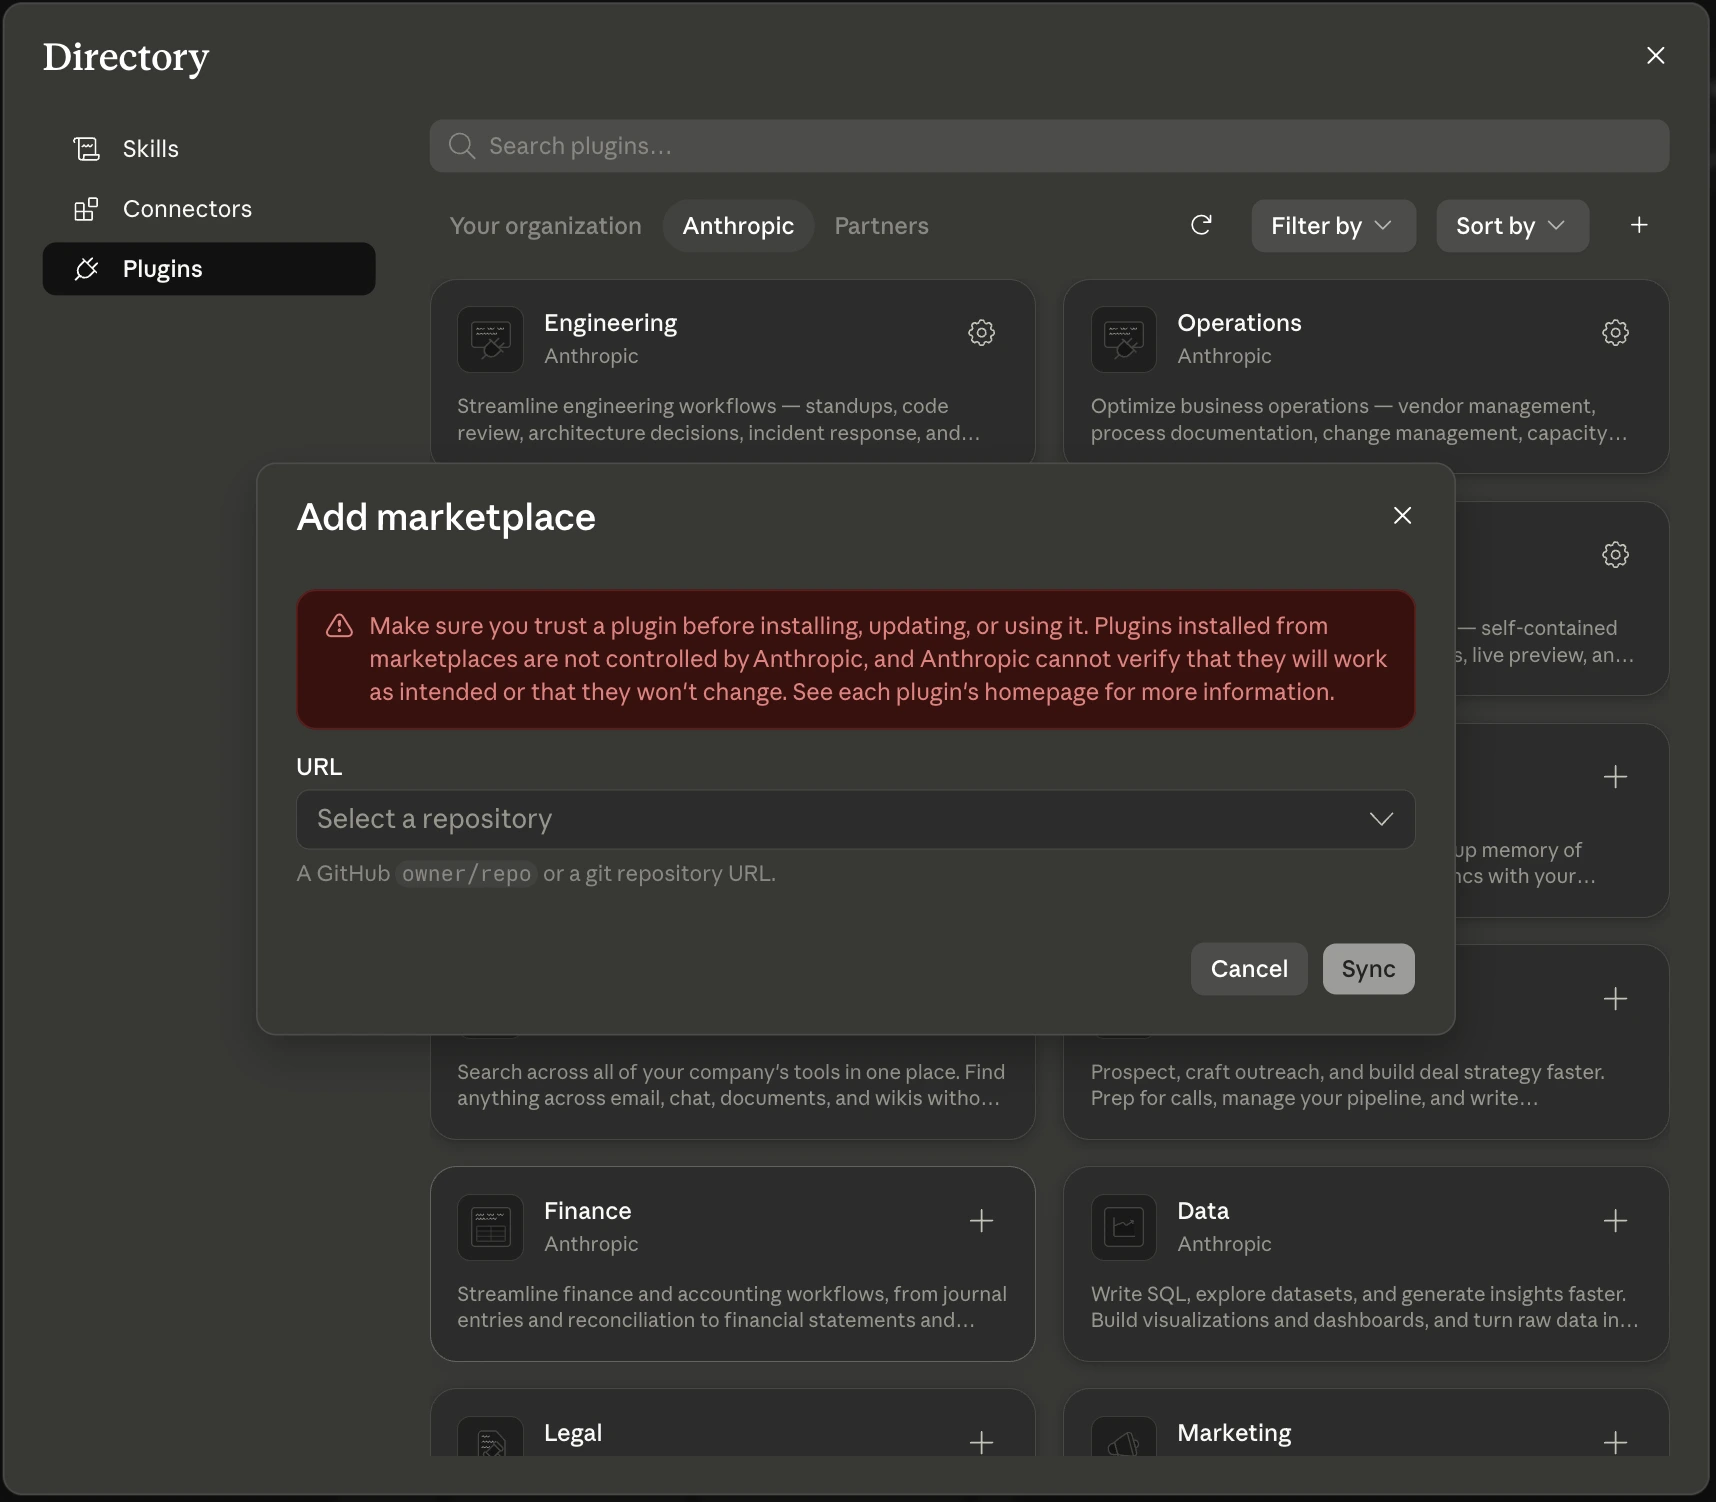Click Cancel in Add marketplace dialog
The image size is (1716, 1502).
coord(1249,969)
